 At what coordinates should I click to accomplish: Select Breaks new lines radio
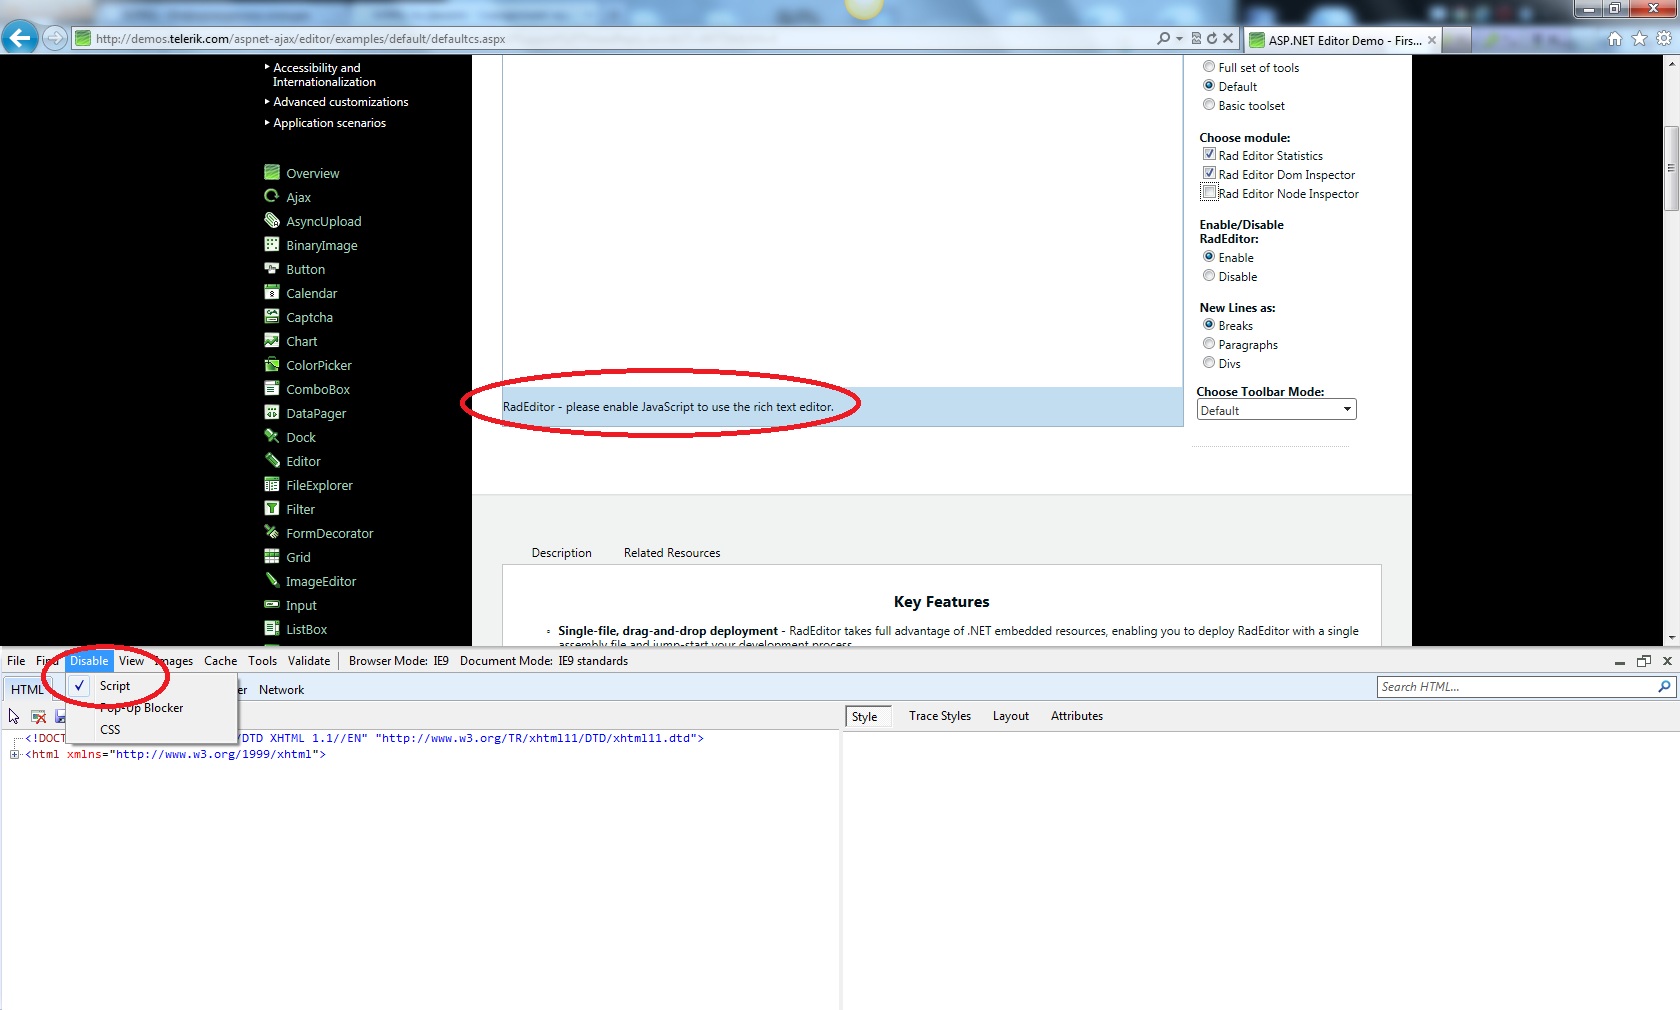click(1209, 325)
